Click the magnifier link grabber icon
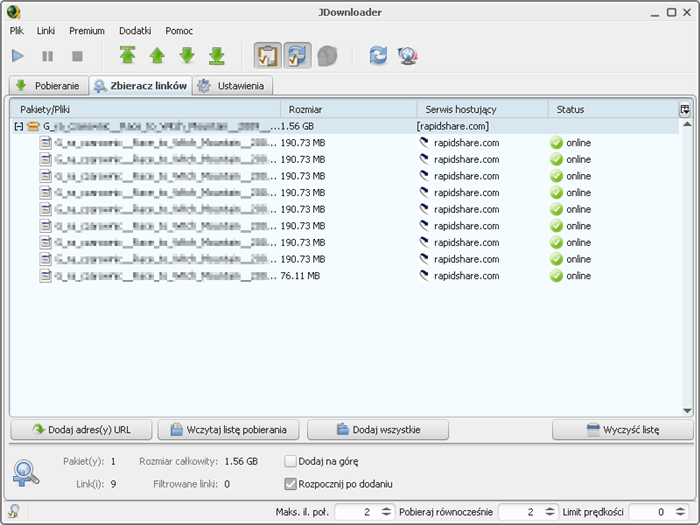The width and height of the screenshot is (700, 525). [26, 473]
